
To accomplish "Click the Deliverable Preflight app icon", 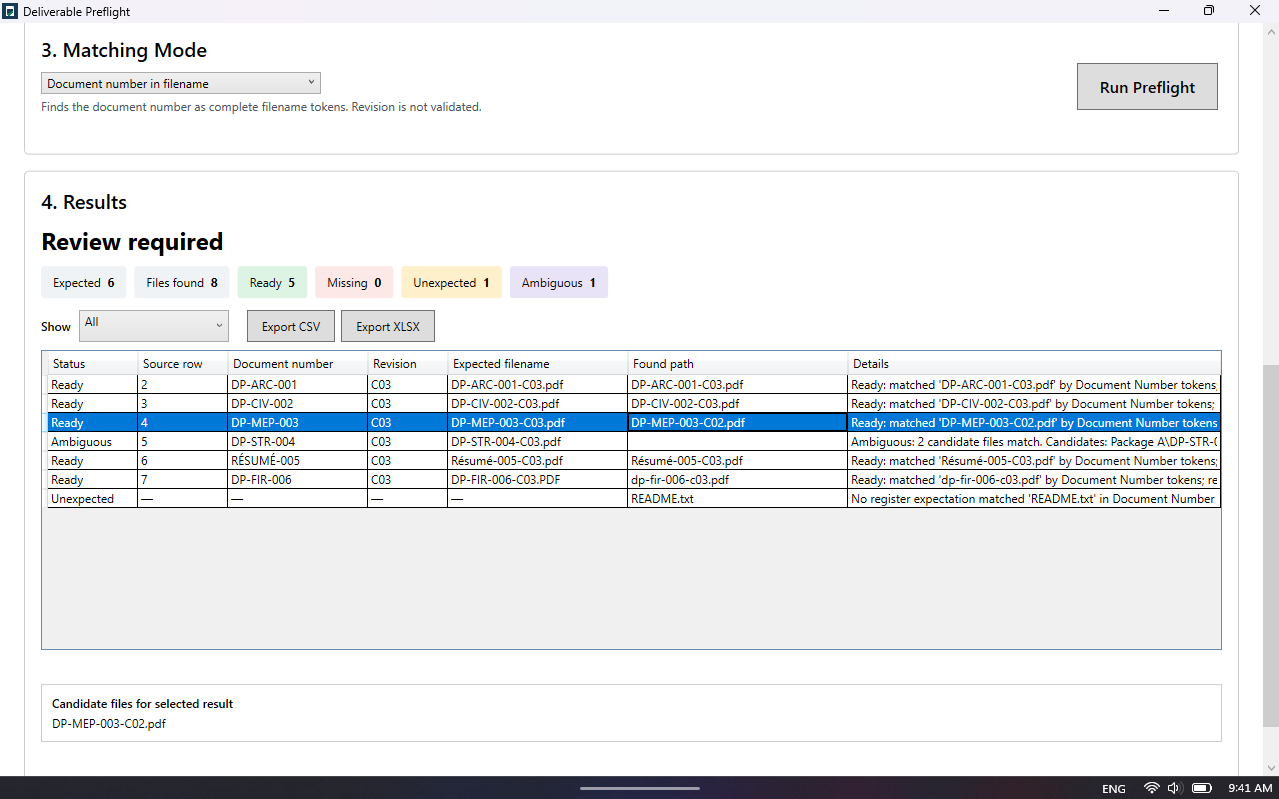I will [x=10, y=11].
